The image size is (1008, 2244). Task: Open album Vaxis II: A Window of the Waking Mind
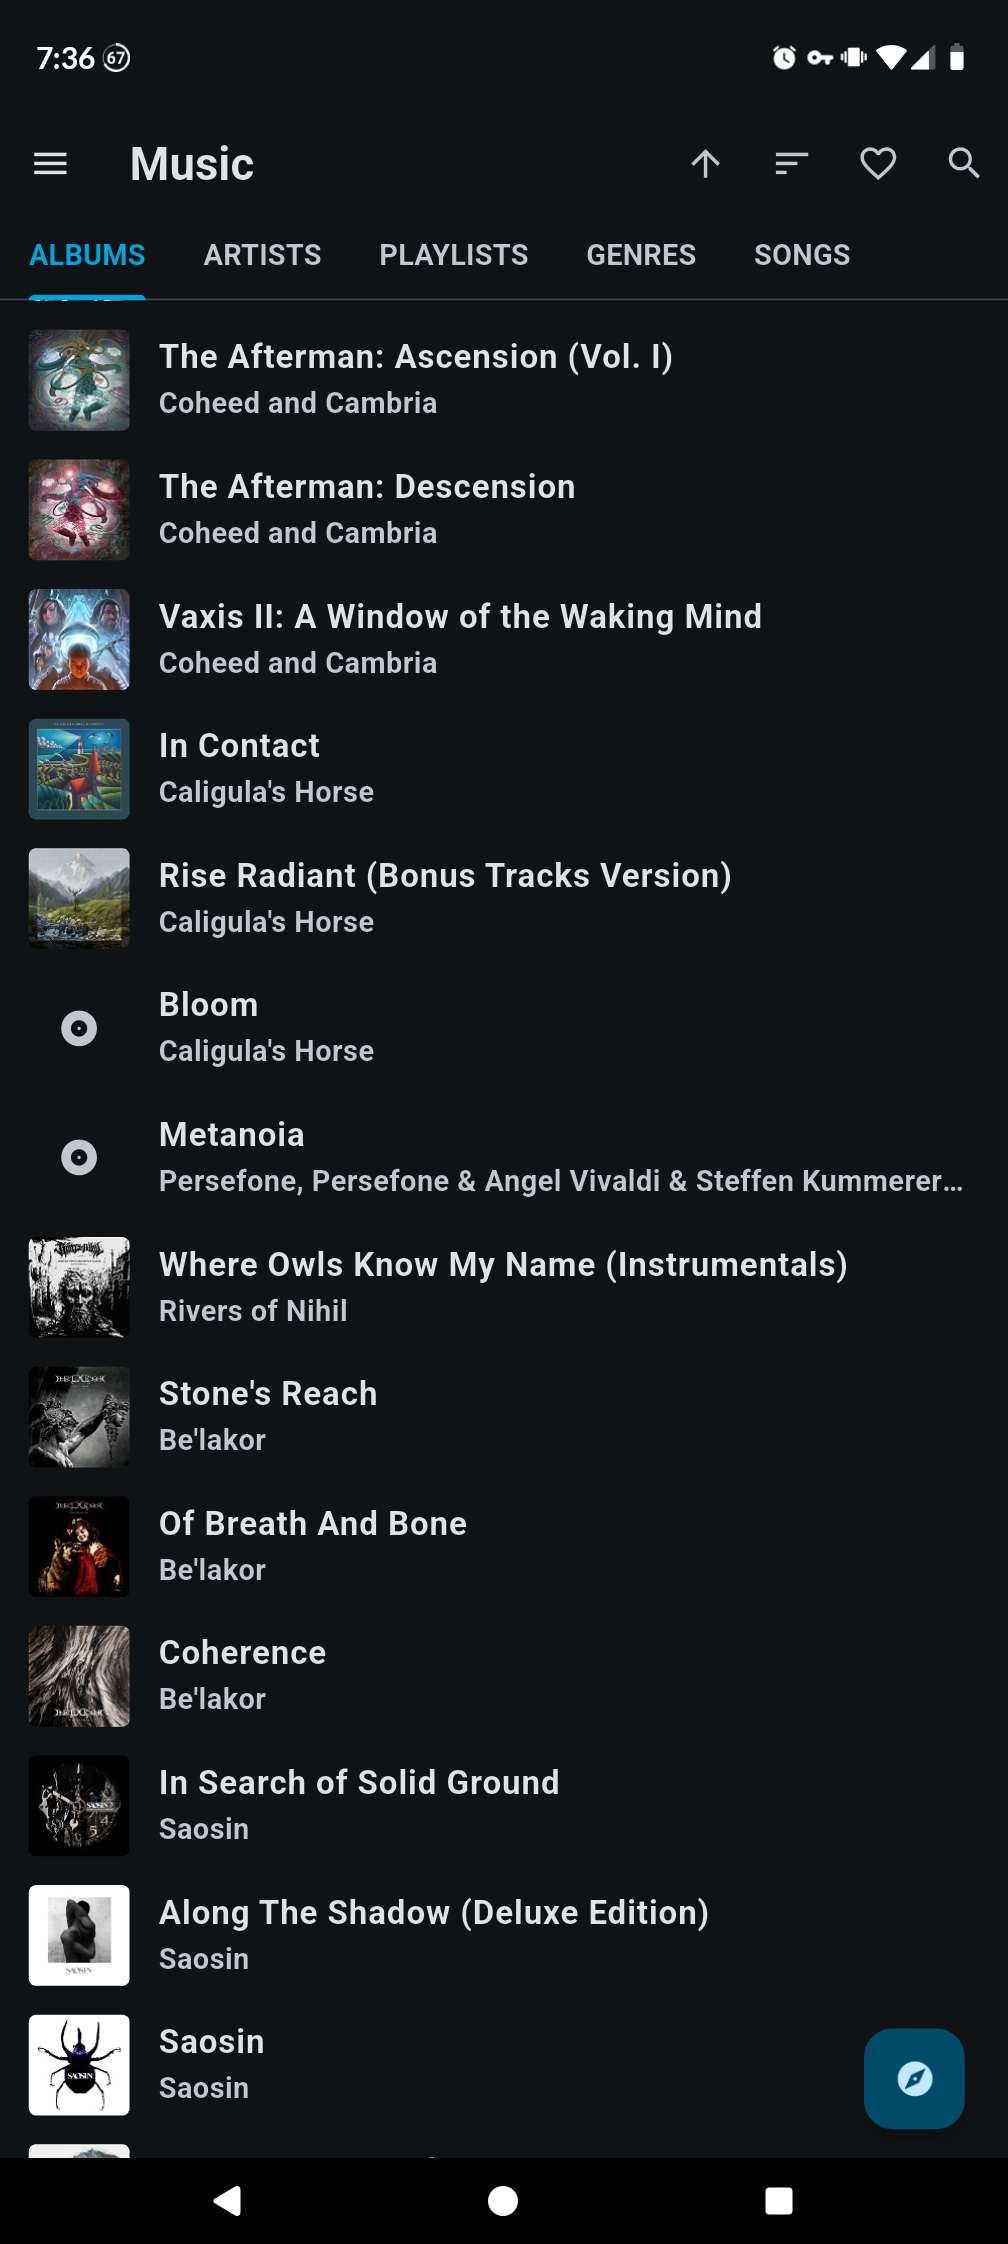point(460,638)
